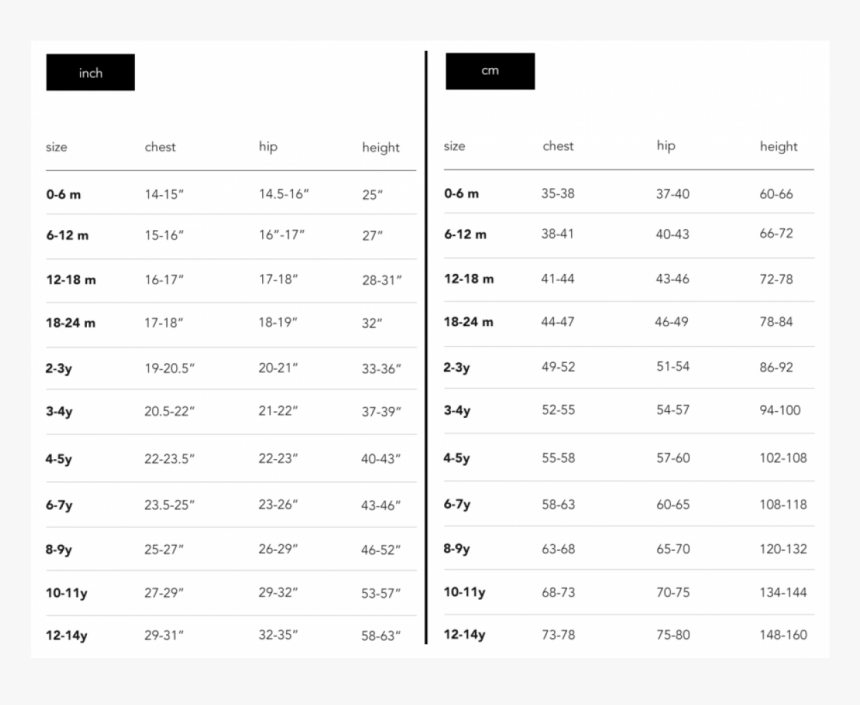This screenshot has height=705, width=860.
Task: Click the height value 94-100 in cm
Action: (x=780, y=410)
